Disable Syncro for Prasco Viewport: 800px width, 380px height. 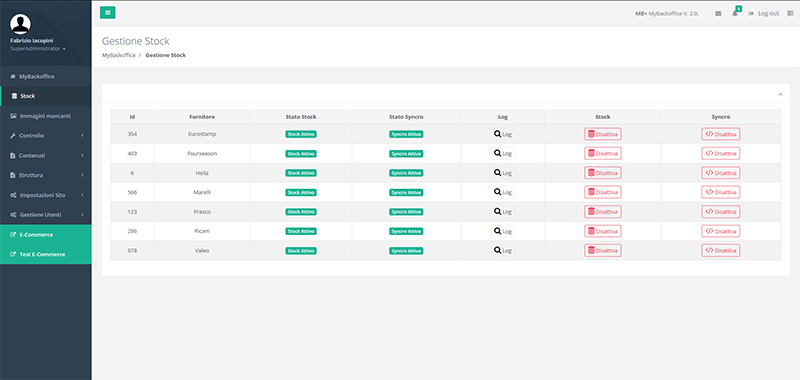(720, 212)
